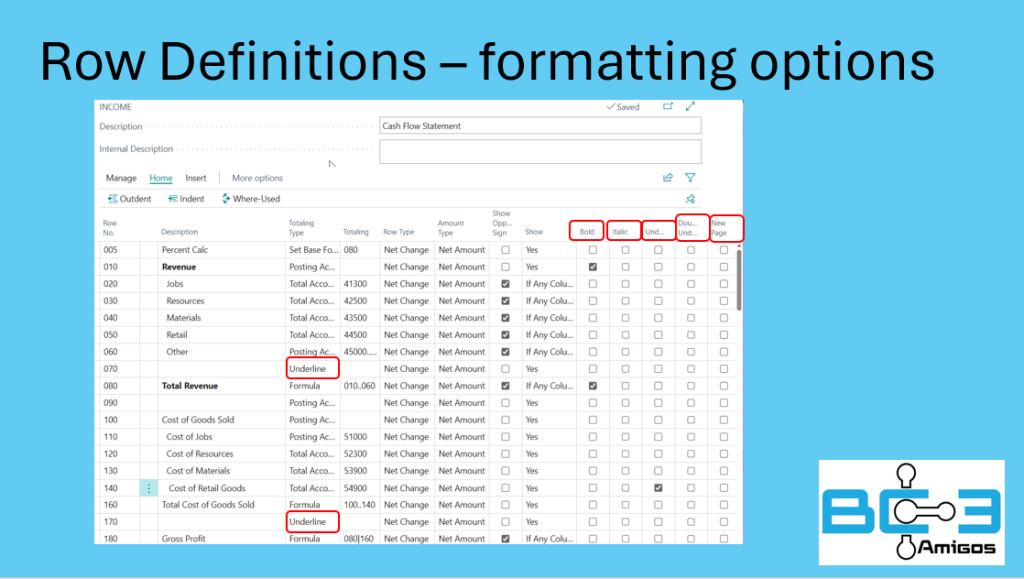The image size is (1024, 579).
Task: Expand the page with the double-arrow icon
Action: (690, 107)
